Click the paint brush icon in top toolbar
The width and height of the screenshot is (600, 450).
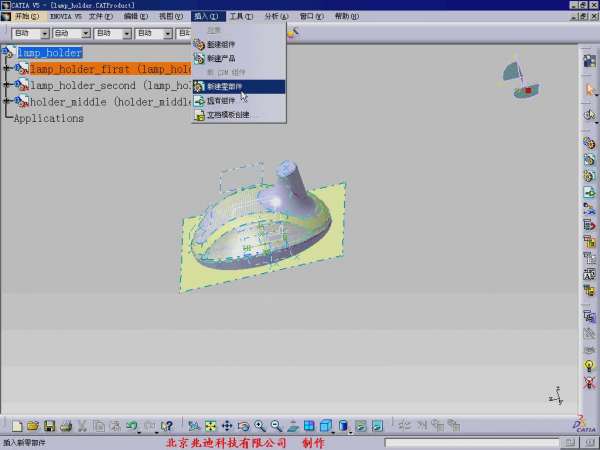(293, 33)
